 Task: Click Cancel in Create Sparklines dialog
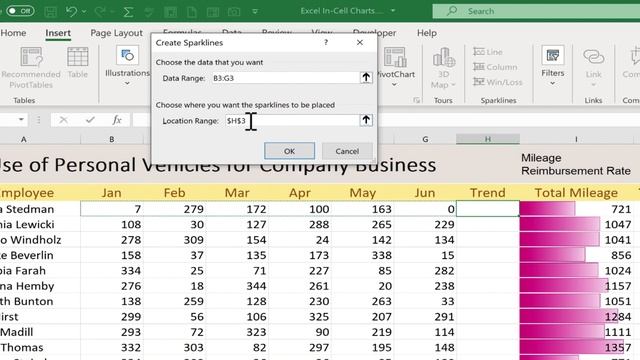click(x=347, y=151)
